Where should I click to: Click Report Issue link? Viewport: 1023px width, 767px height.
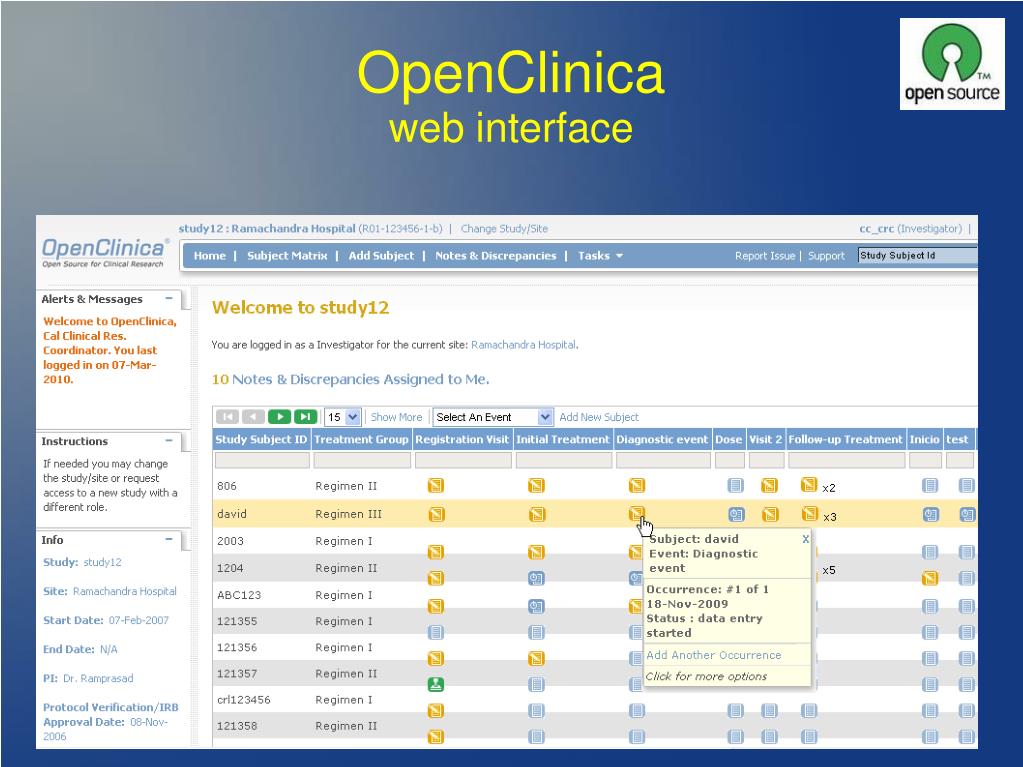(765, 256)
